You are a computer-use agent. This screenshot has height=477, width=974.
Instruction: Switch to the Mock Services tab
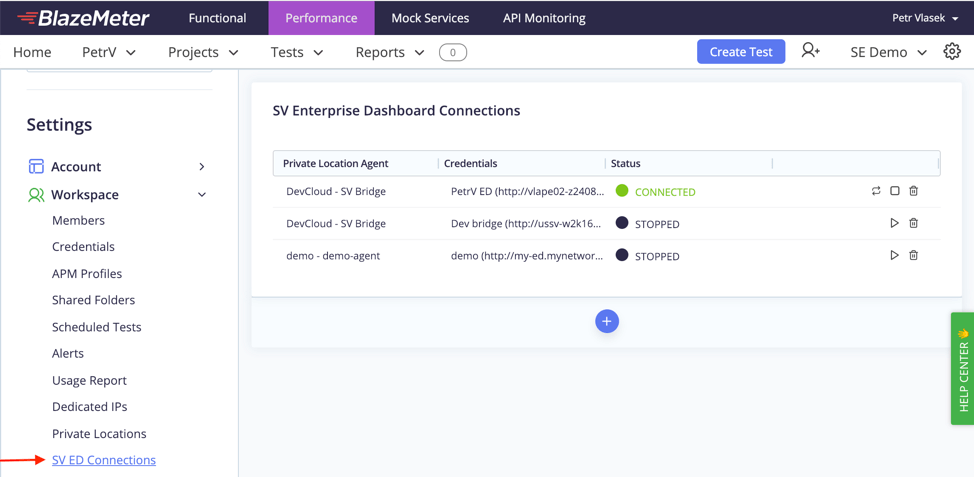(430, 18)
